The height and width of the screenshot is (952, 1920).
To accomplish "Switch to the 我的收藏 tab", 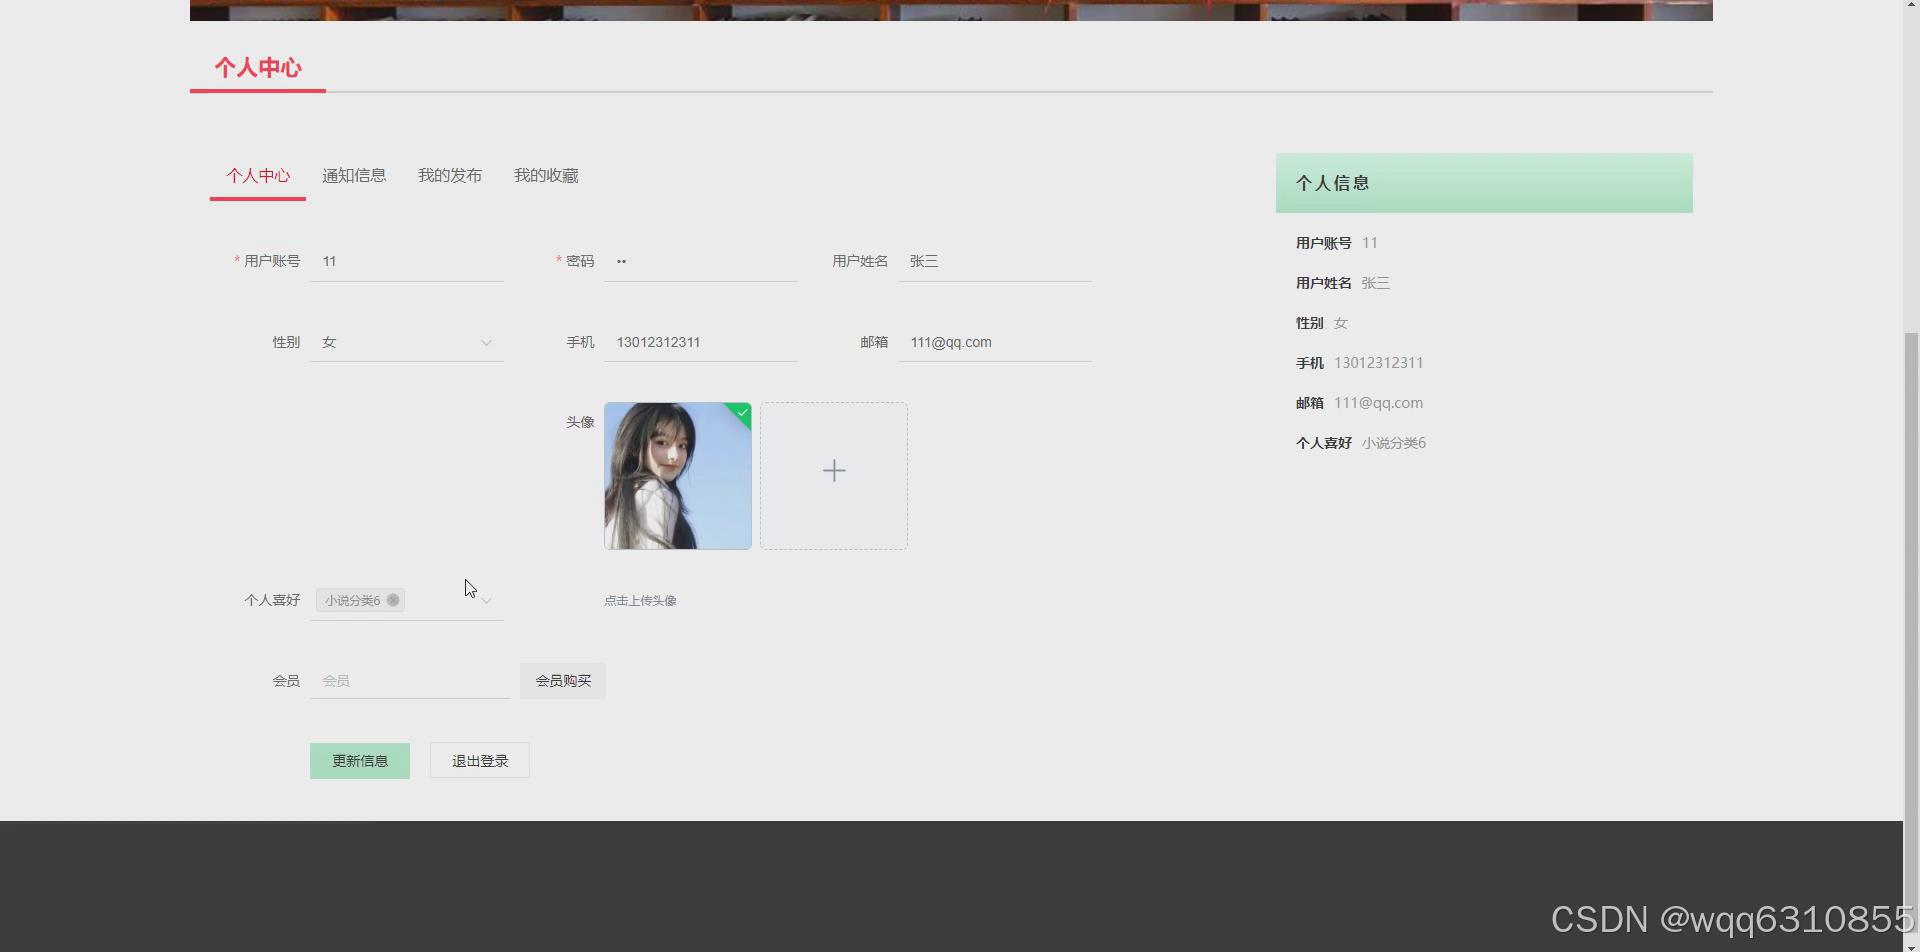I will (545, 175).
